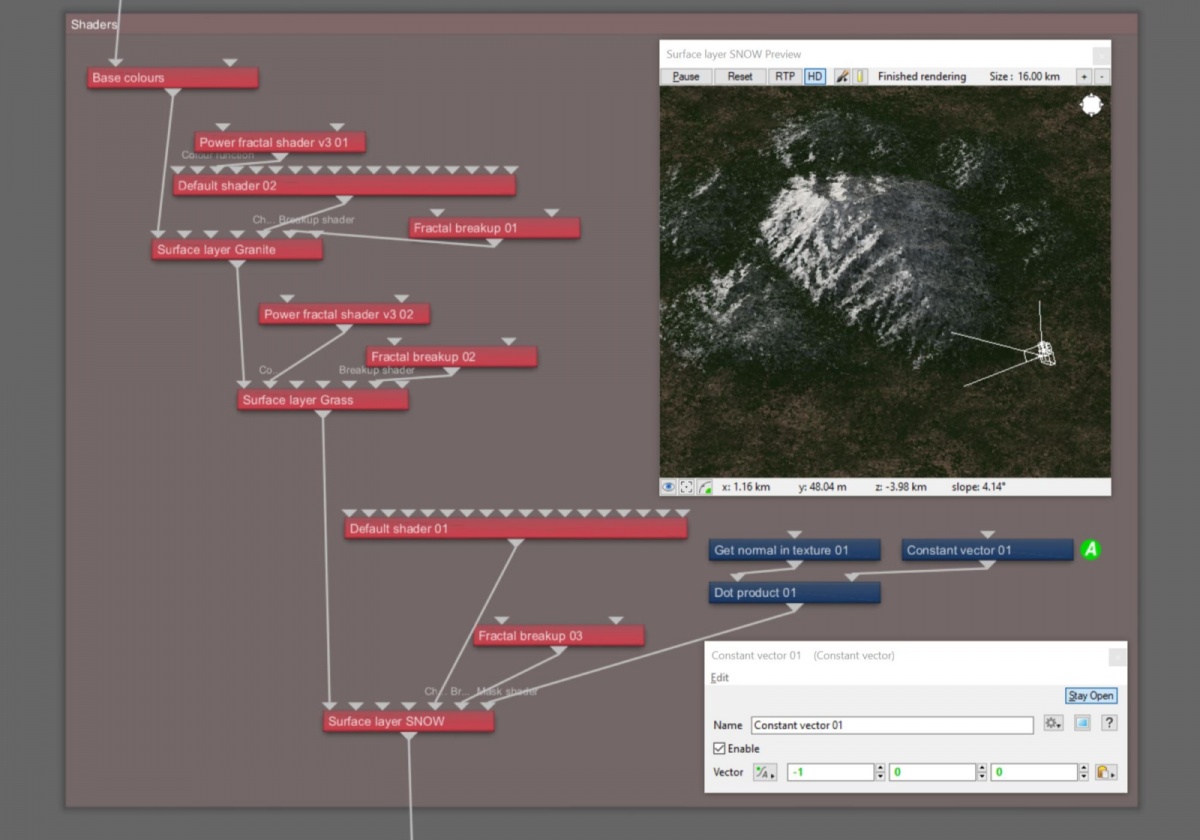
Task: Toggle RTP ray-traced preview
Action: [x=785, y=76]
